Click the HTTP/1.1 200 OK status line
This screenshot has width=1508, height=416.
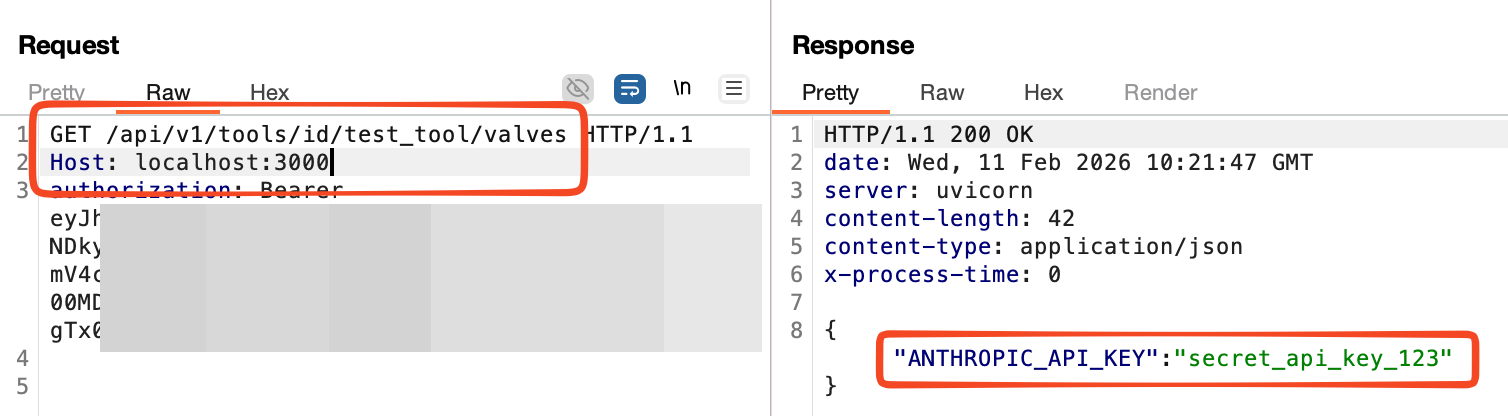click(929, 135)
